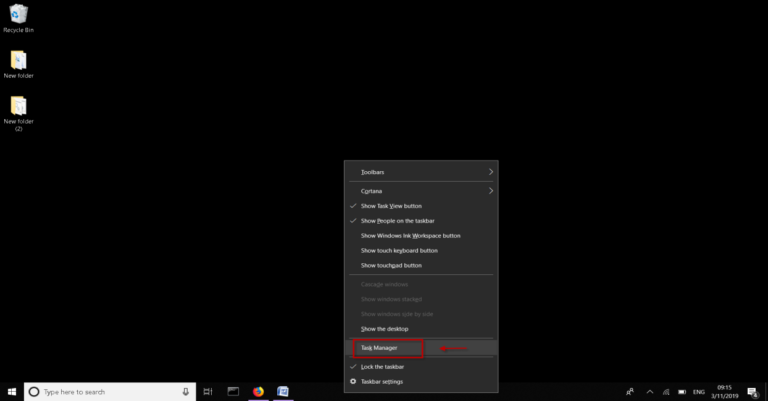Select the New folder (2) desktop icon
Image resolution: width=768 pixels, height=401 pixels.
pyautogui.click(x=19, y=110)
